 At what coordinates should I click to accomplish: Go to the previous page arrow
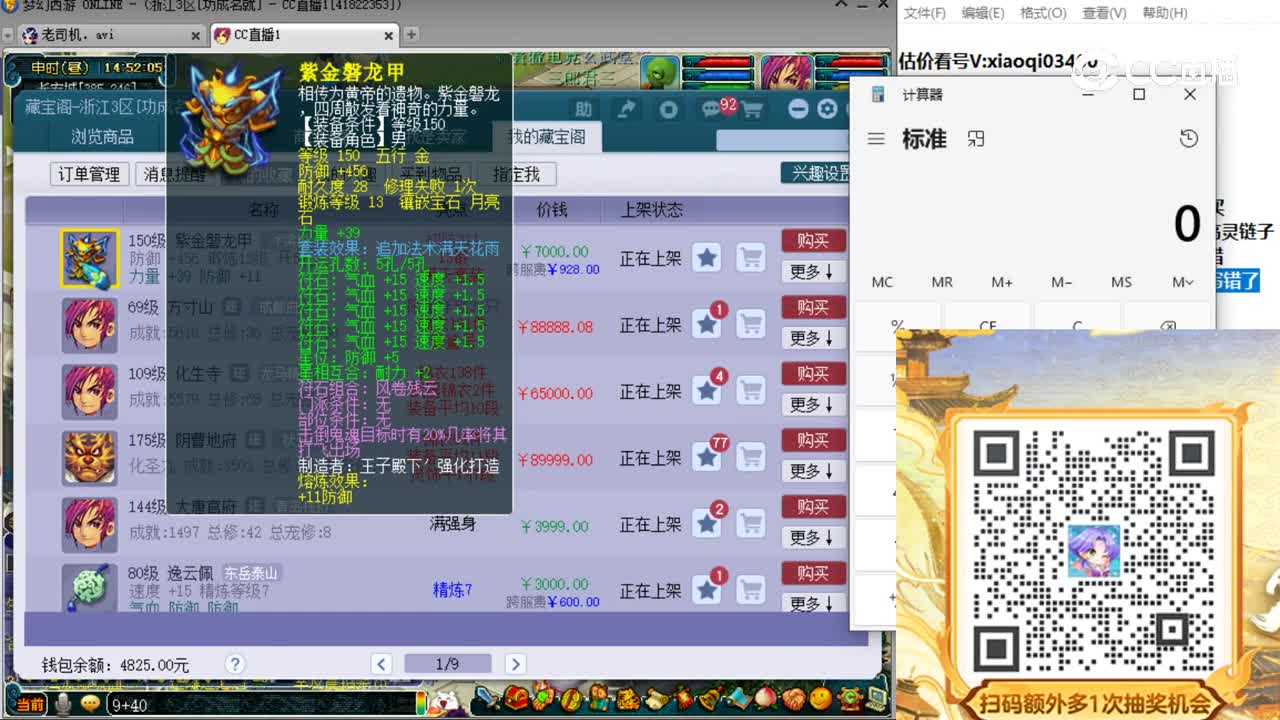[381, 664]
